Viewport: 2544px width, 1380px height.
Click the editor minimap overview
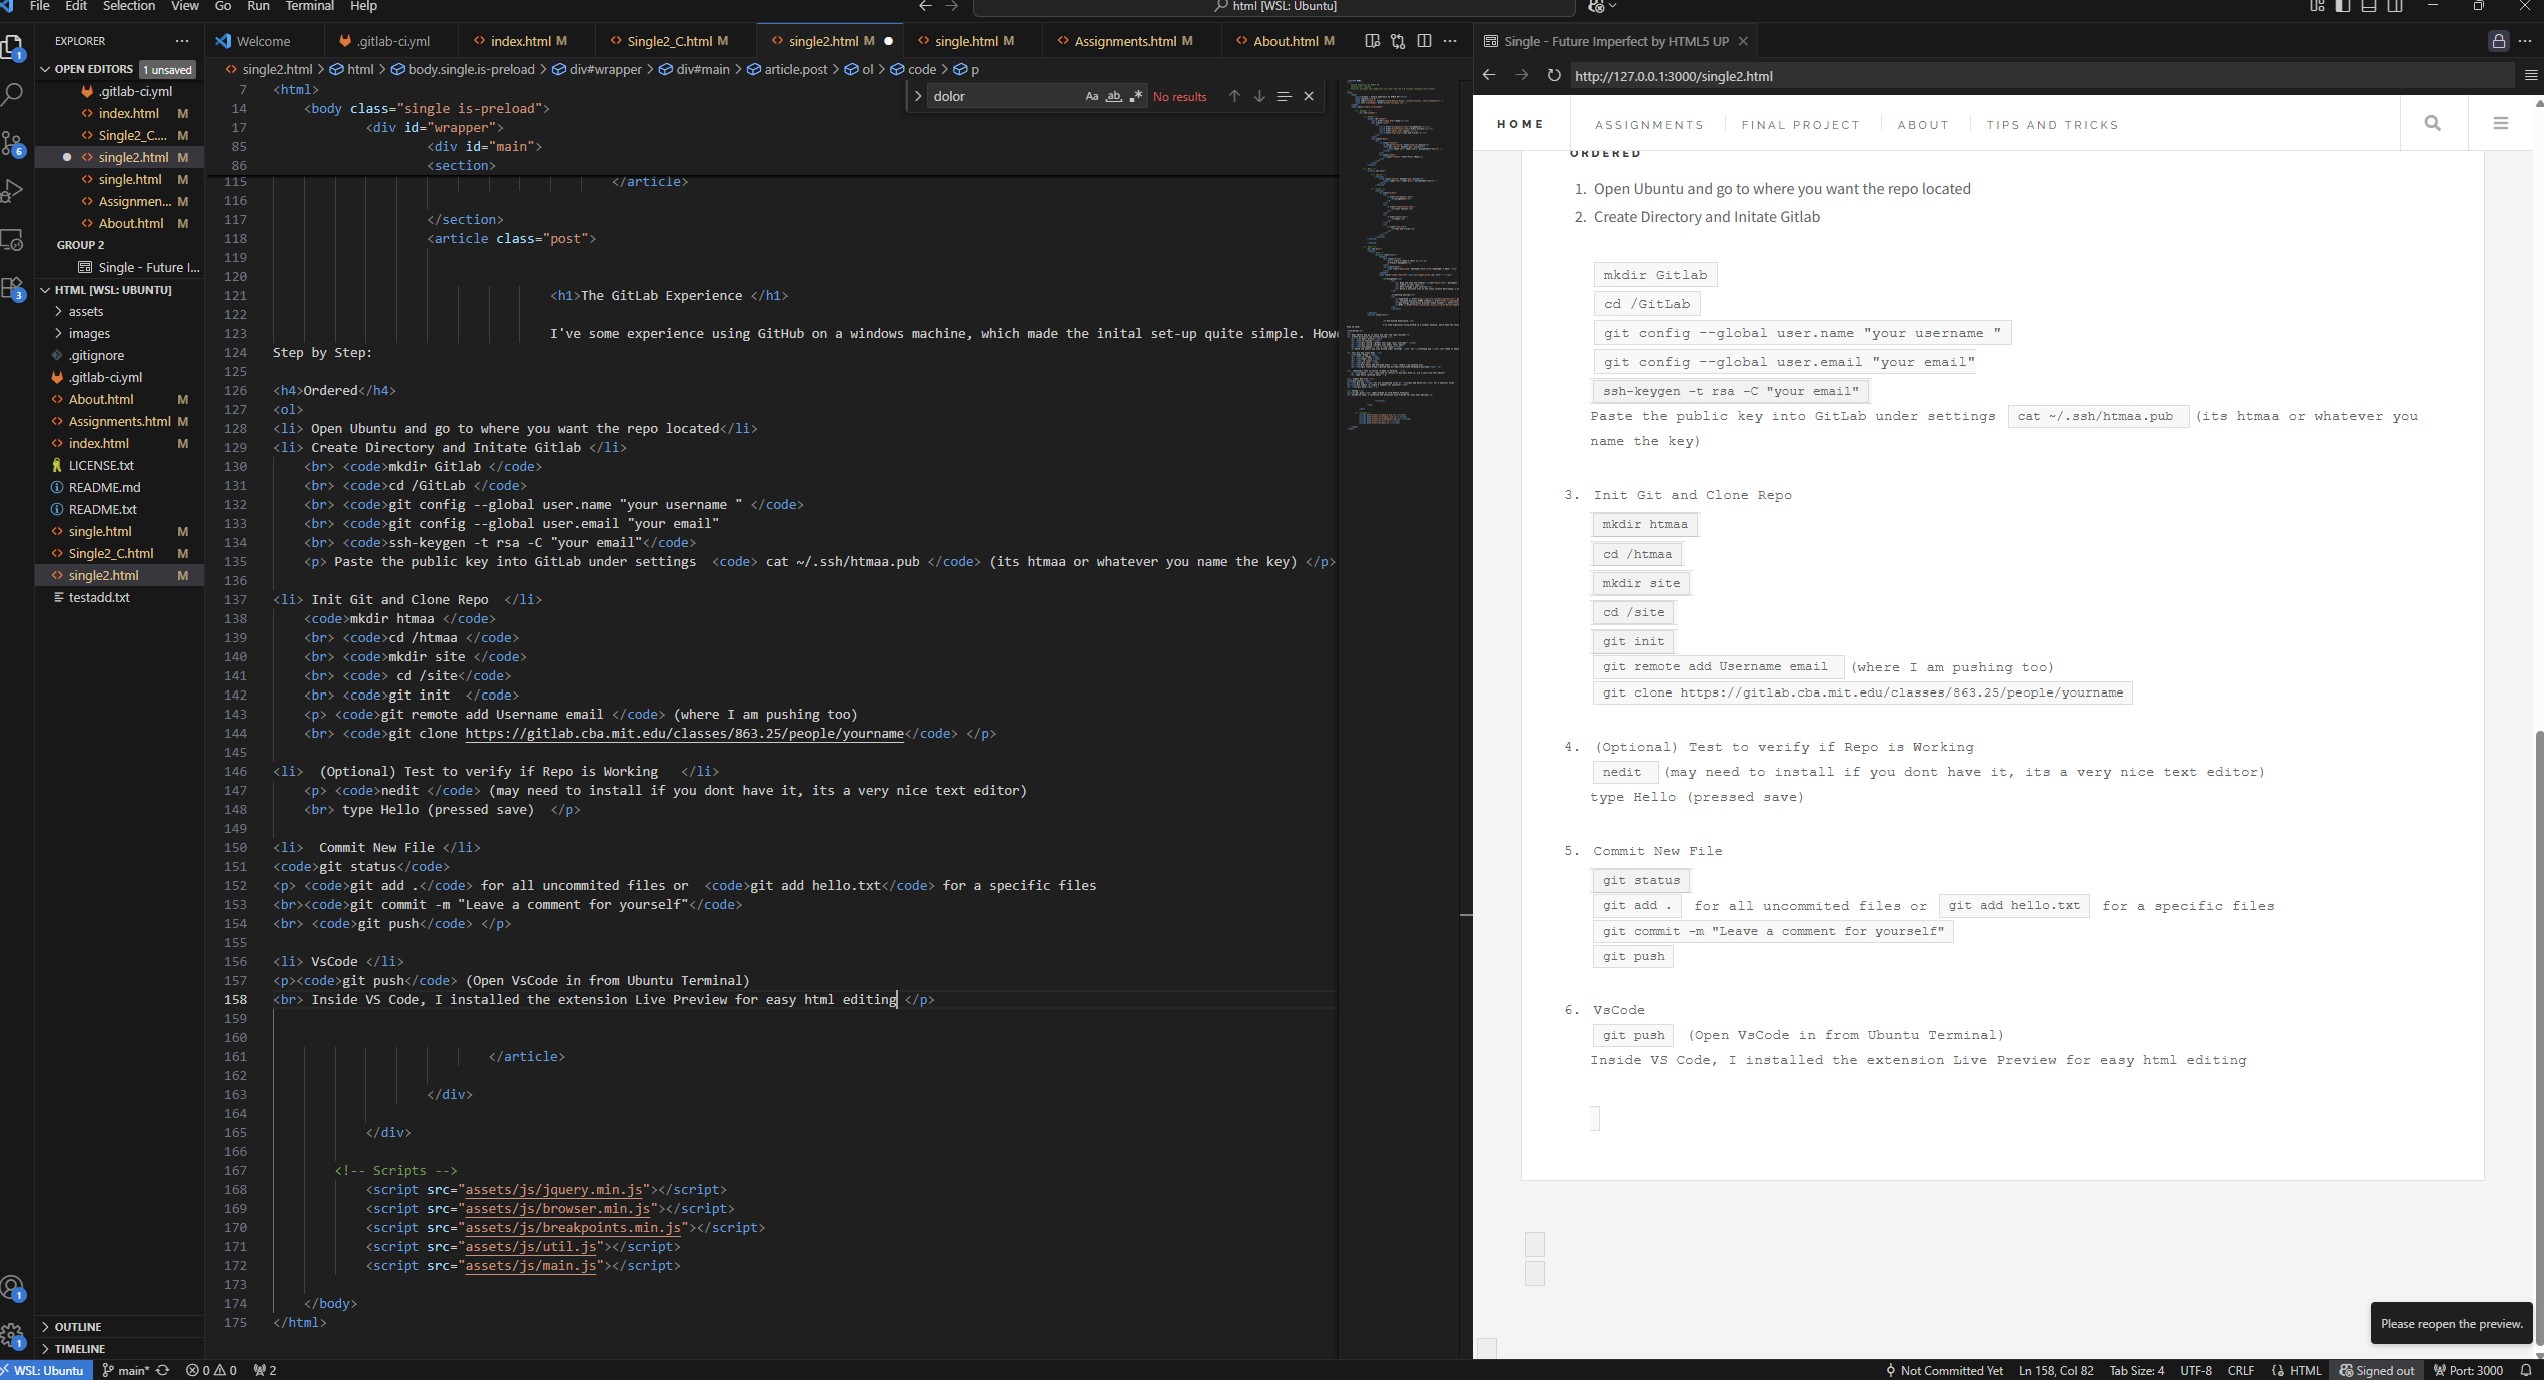point(1400,250)
